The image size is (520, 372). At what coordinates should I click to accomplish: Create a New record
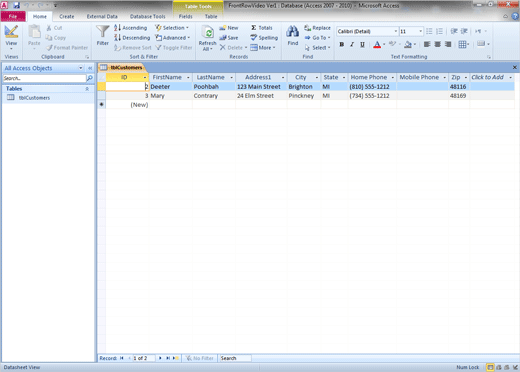coord(229,28)
